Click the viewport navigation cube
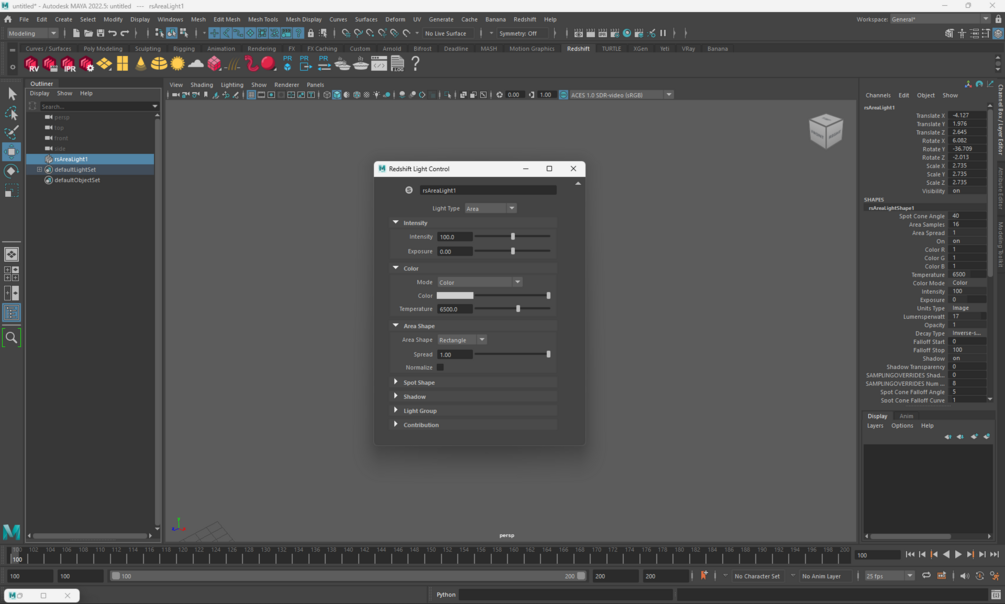1005x604 pixels. (x=826, y=130)
